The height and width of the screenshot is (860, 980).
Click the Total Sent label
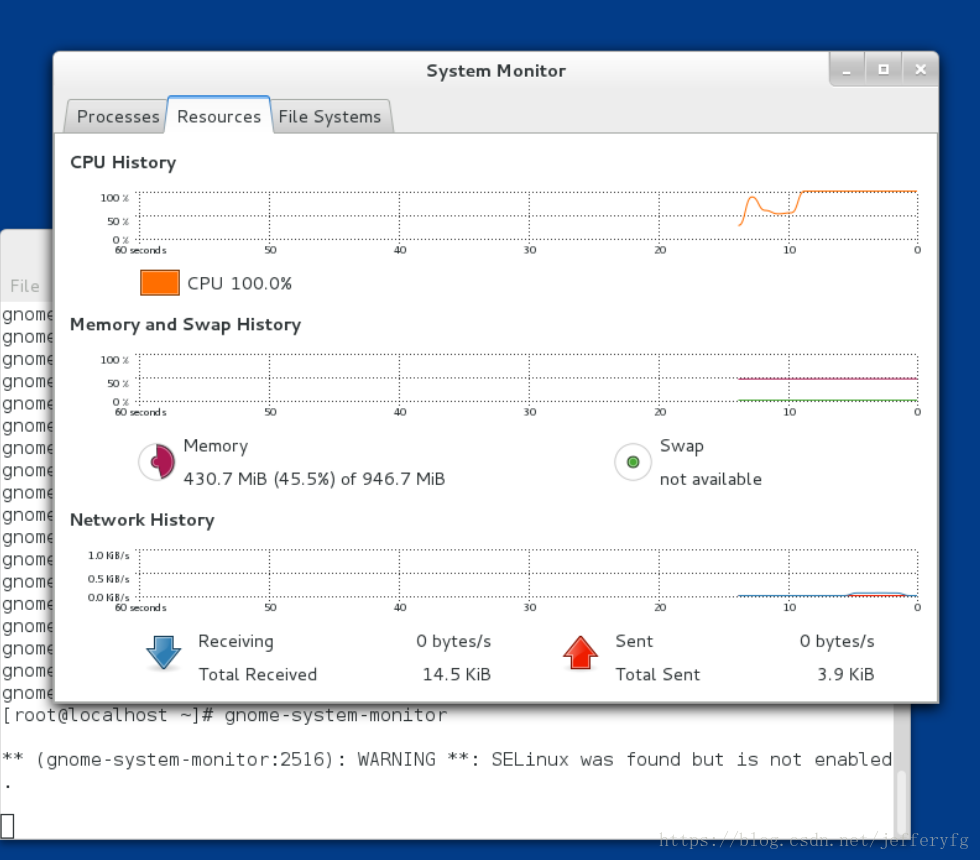tap(658, 674)
